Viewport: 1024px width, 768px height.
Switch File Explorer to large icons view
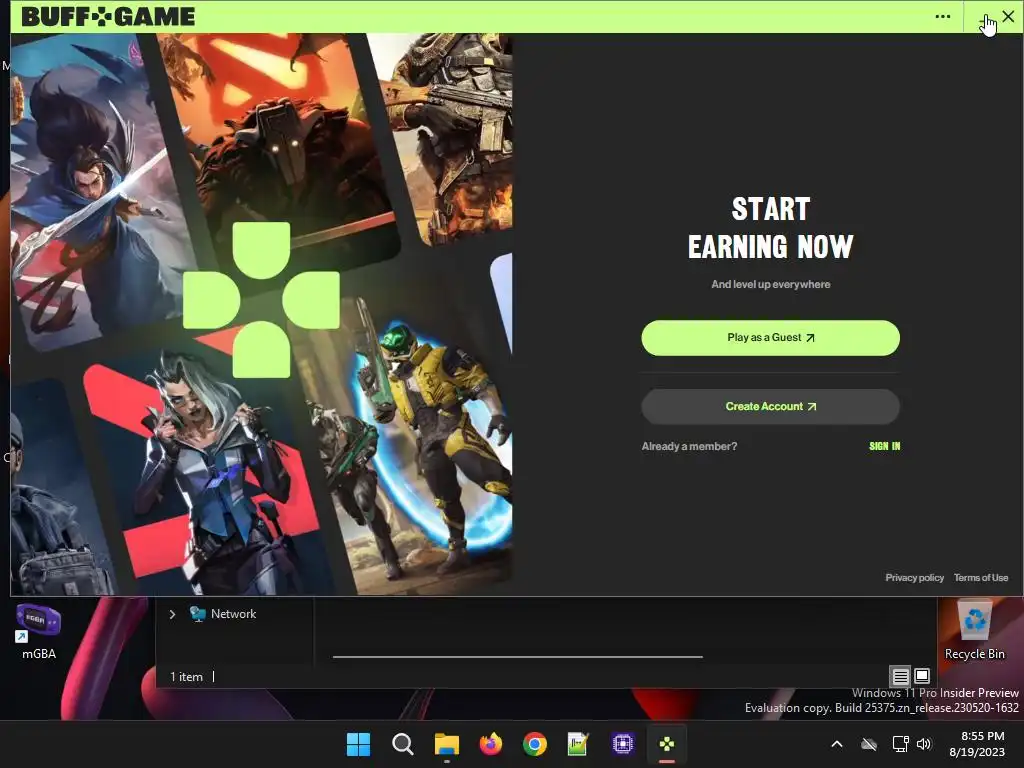coord(922,676)
